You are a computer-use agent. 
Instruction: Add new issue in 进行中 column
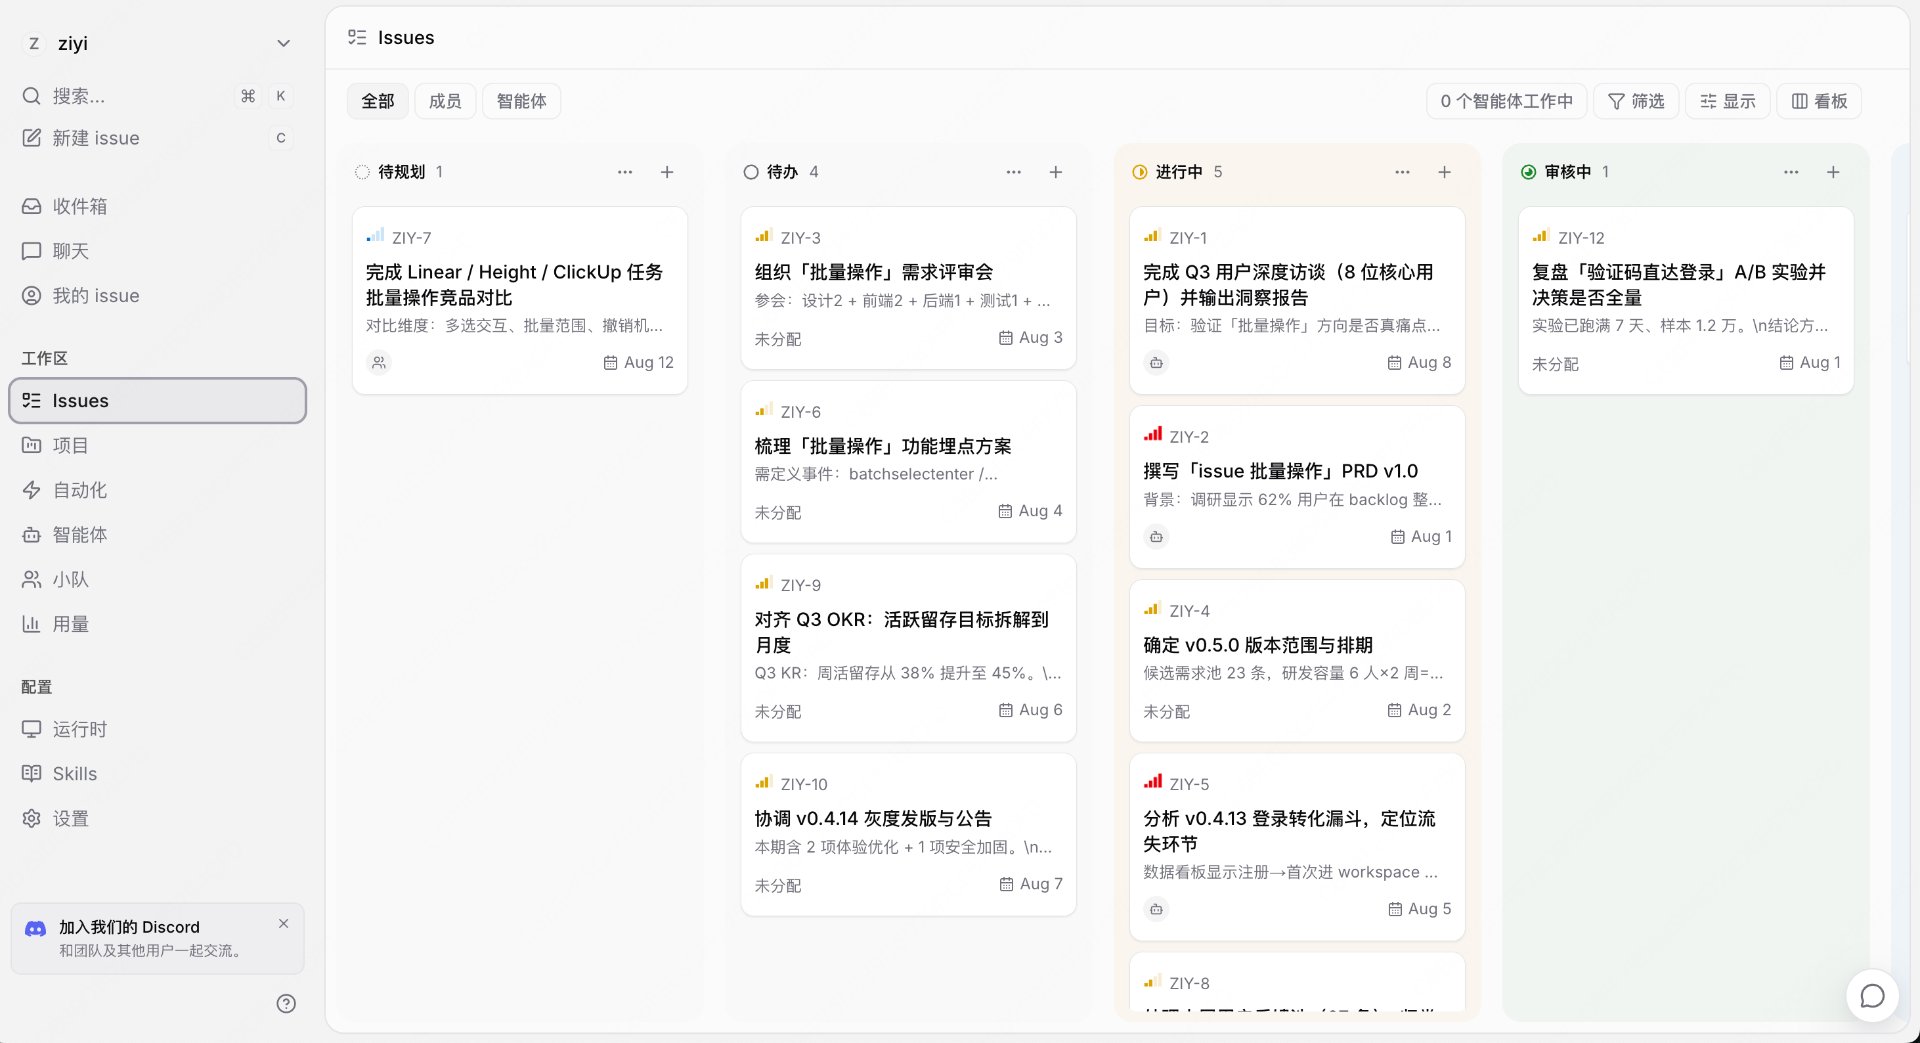pyautogui.click(x=1444, y=172)
